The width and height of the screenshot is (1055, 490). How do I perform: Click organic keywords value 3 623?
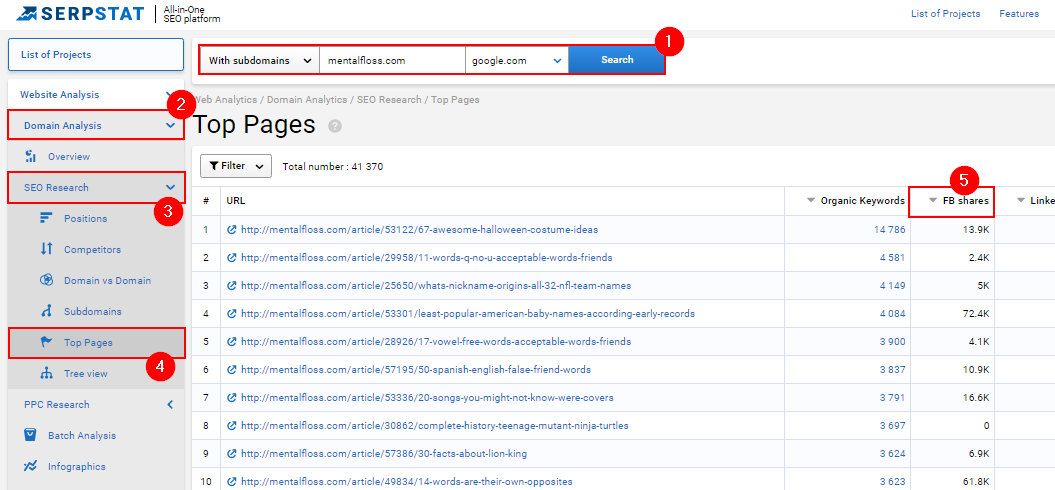click(892, 482)
